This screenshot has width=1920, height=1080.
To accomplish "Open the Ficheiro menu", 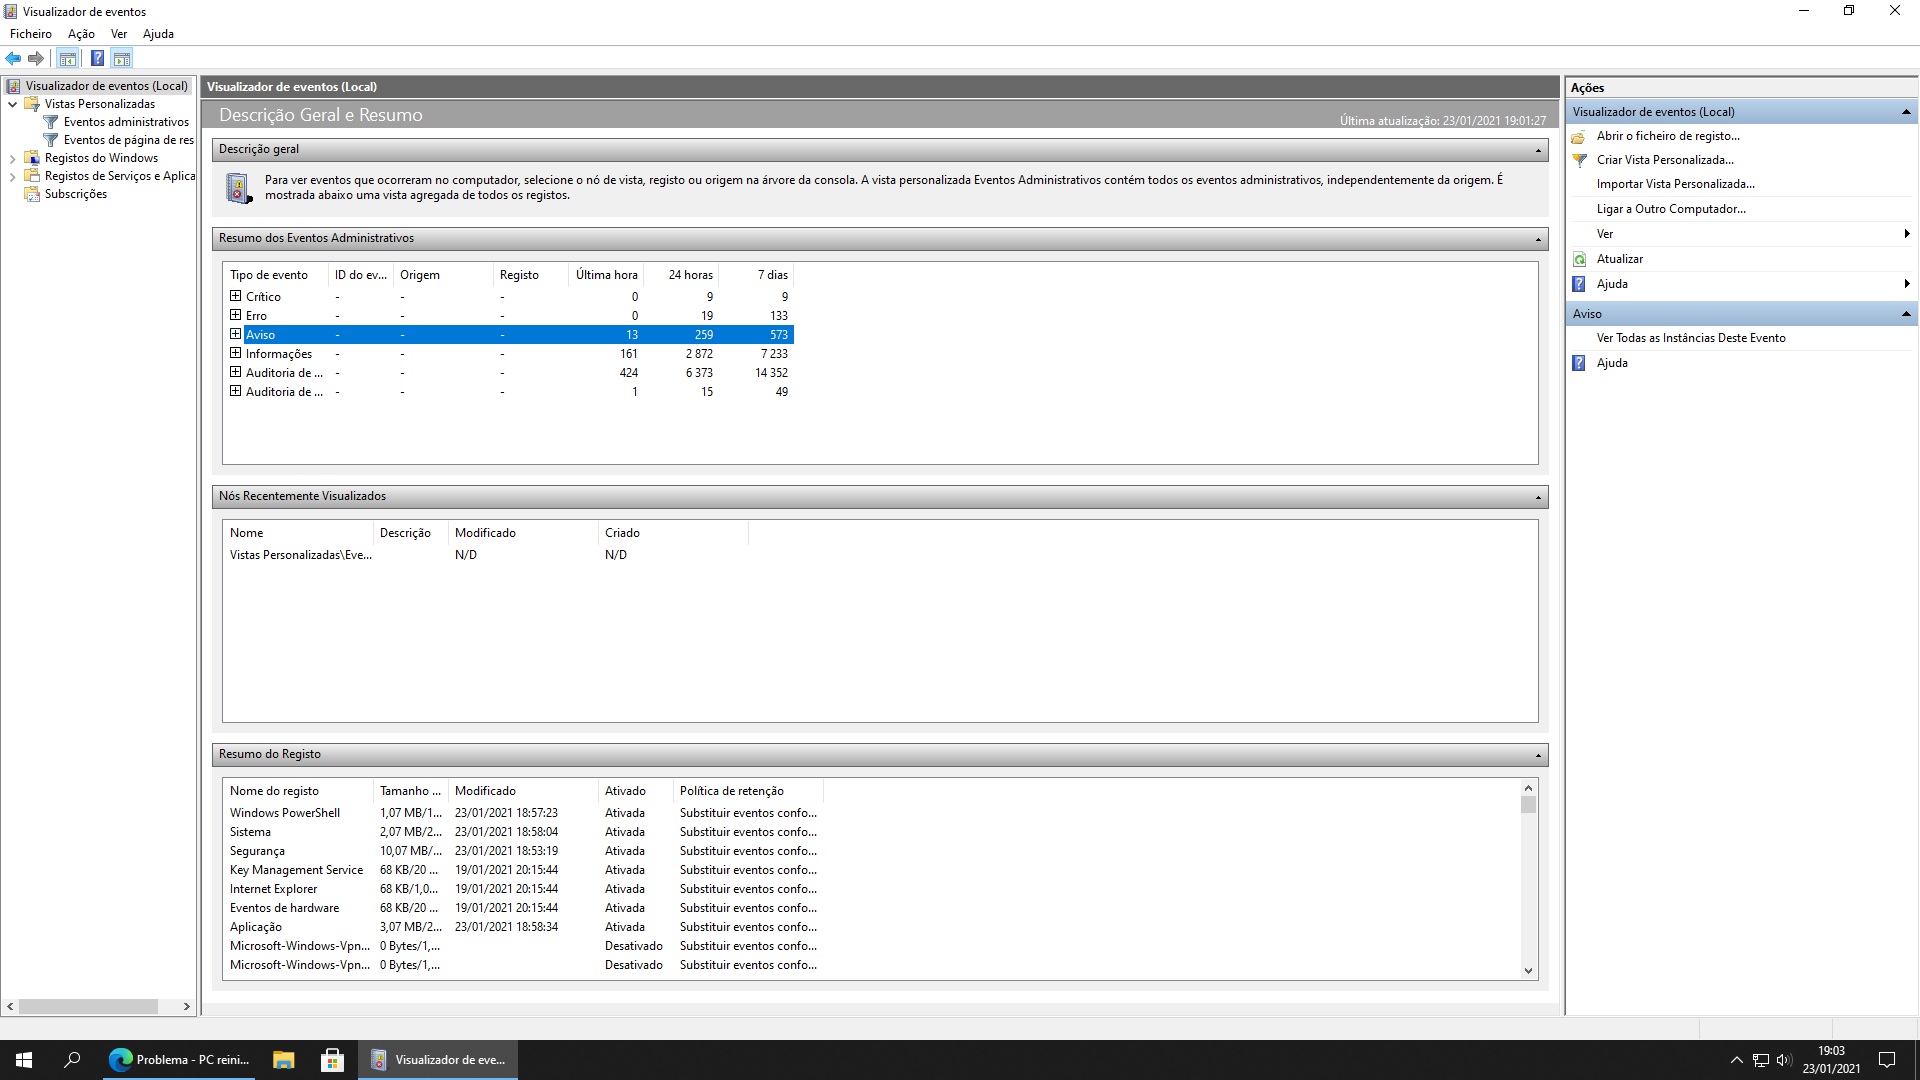I will coord(31,34).
